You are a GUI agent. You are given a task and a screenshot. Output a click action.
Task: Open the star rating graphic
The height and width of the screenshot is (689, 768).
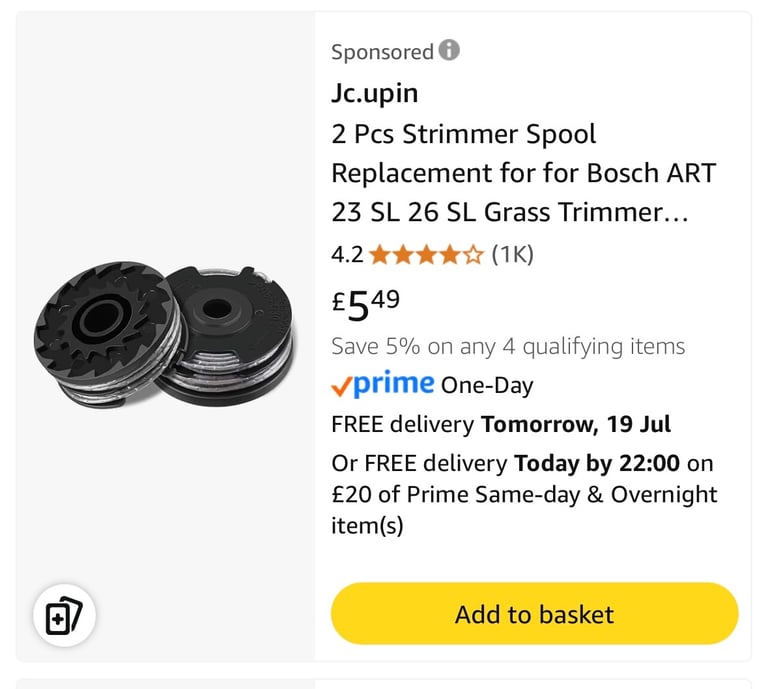click(426, 255)
